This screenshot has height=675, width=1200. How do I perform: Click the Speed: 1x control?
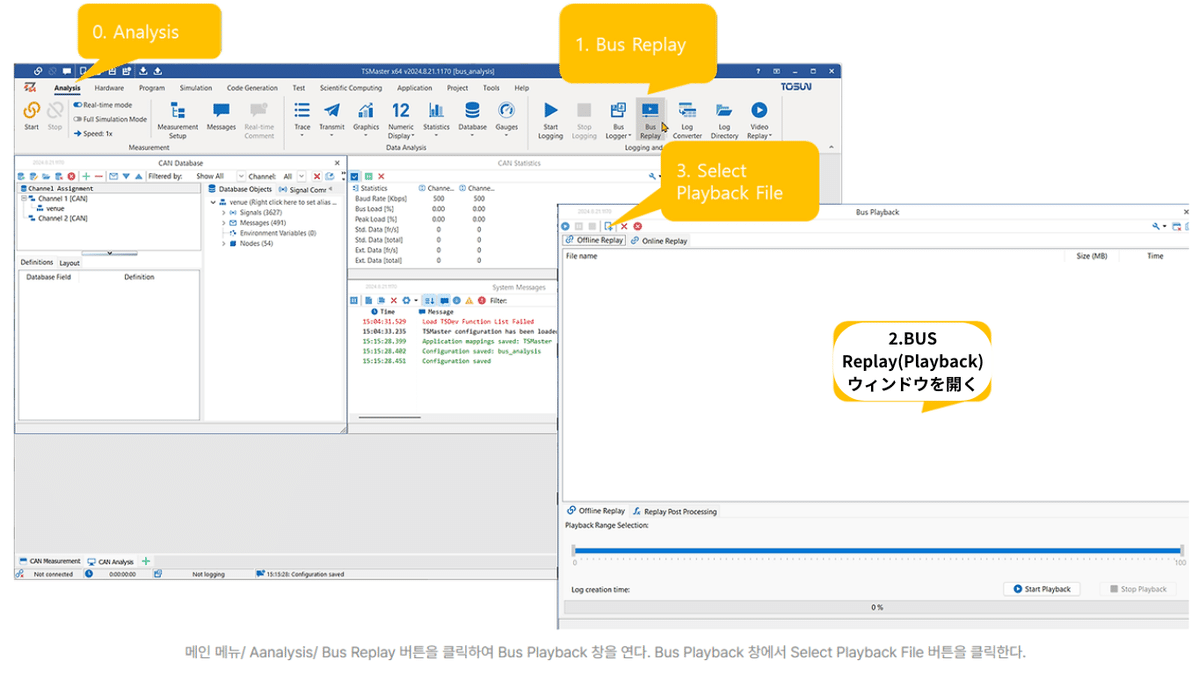click(x=93, y=133)
